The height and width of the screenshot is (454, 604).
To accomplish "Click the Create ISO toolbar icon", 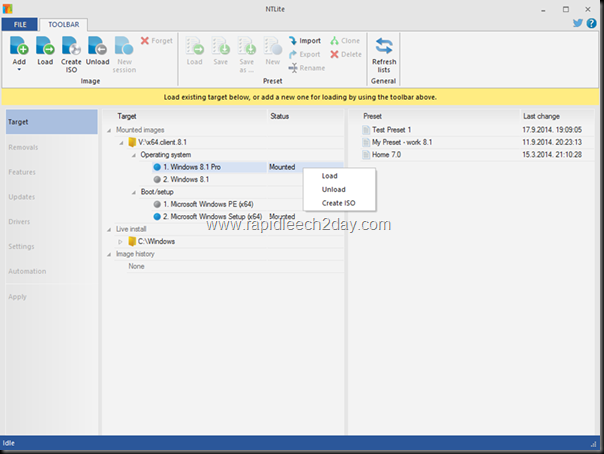I will point(71,45).
